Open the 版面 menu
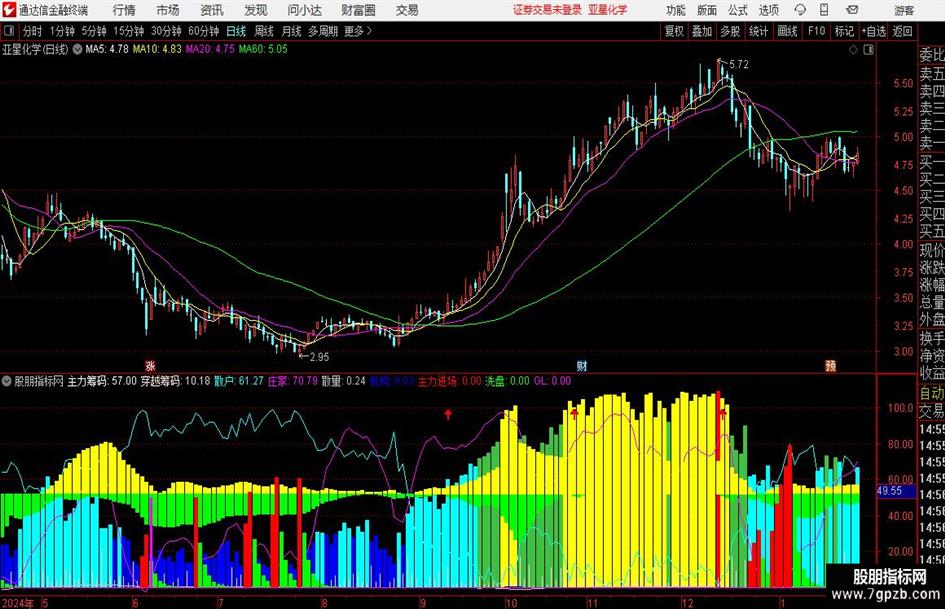 tap(706, 10)
